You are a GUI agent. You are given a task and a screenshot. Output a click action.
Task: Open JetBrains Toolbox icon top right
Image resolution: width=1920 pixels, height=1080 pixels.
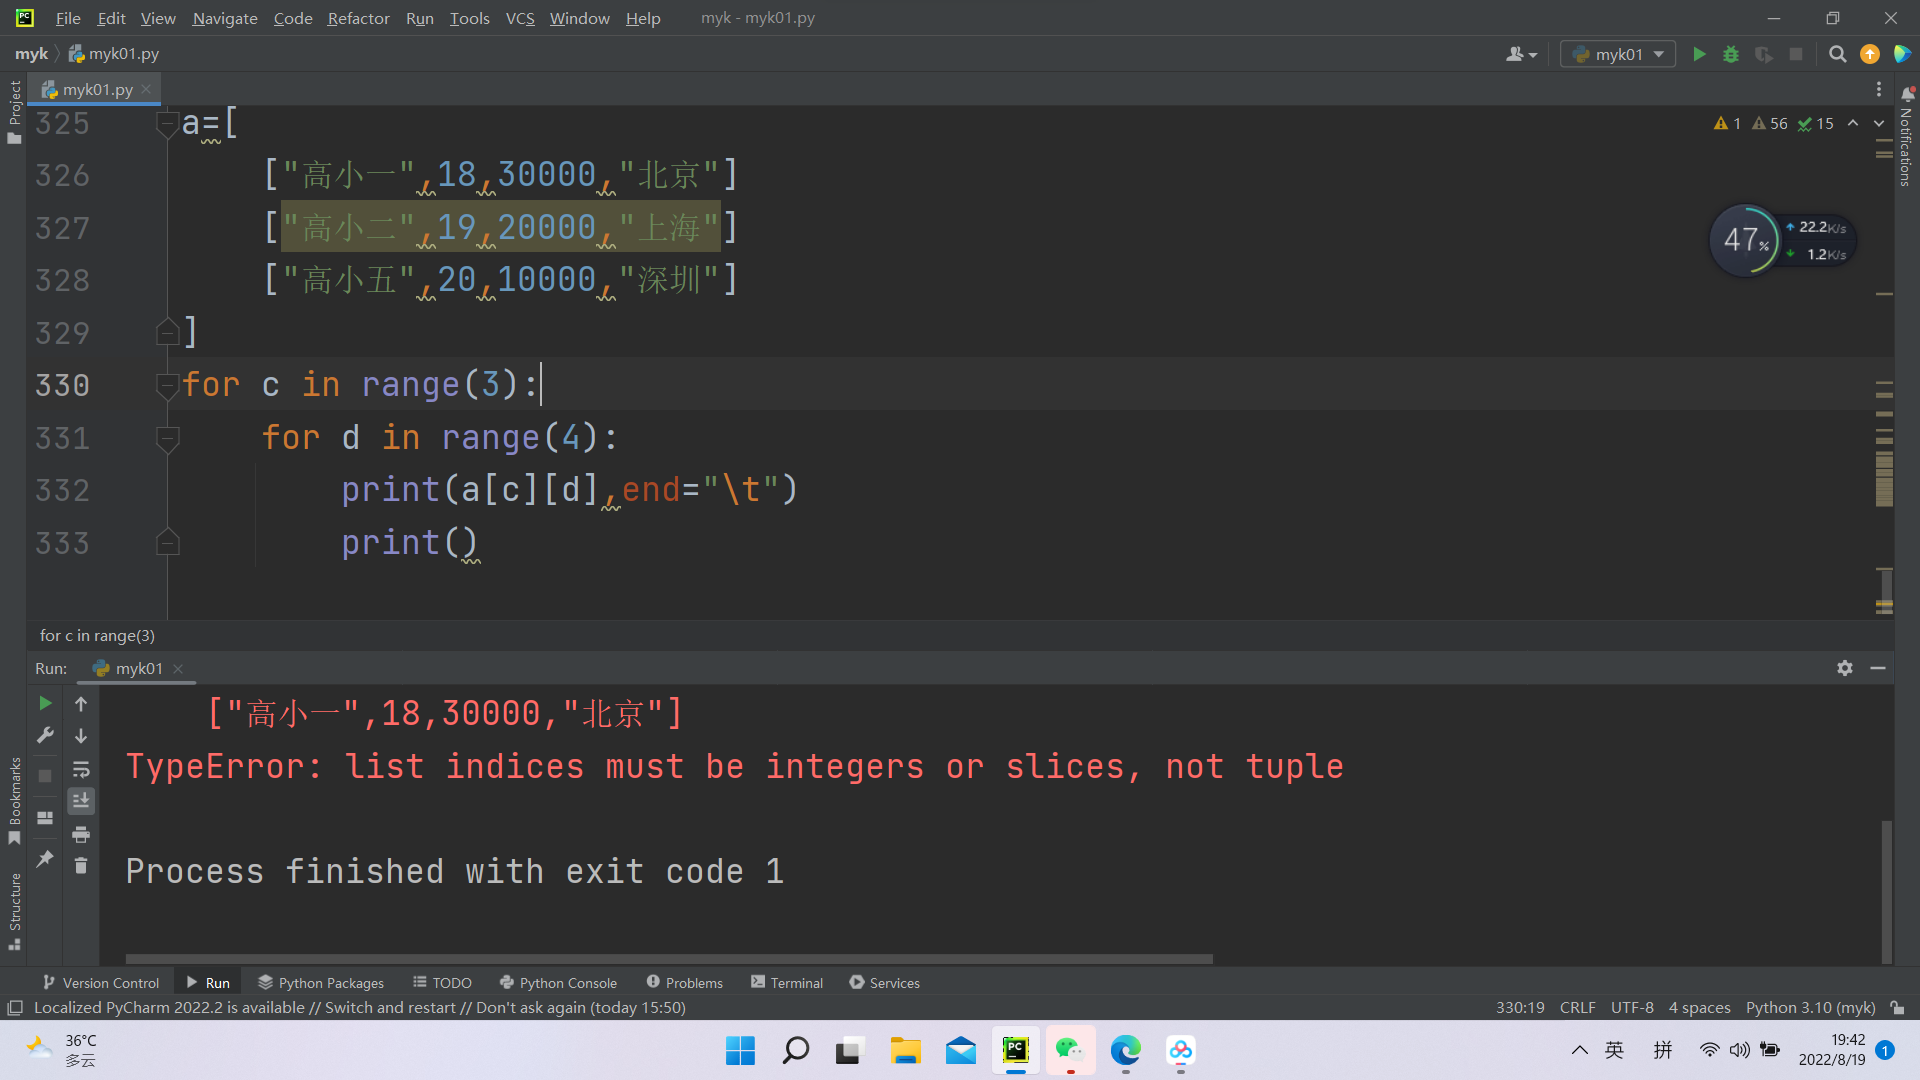click(x=1902, y=54)
